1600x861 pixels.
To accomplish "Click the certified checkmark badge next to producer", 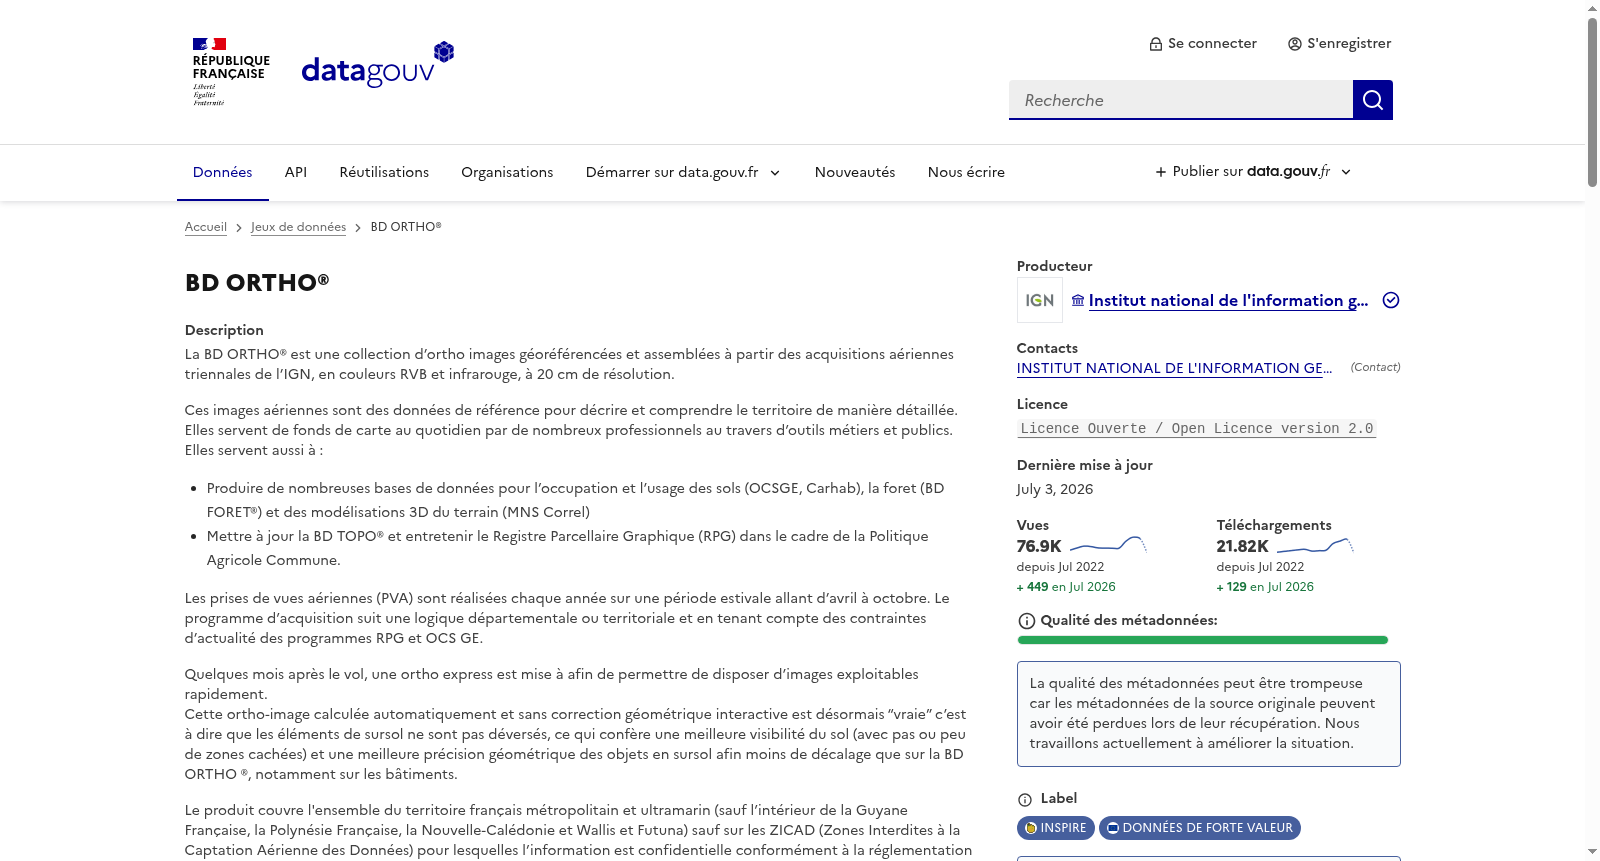I will pyautogui.click(x=1390, y=300).
